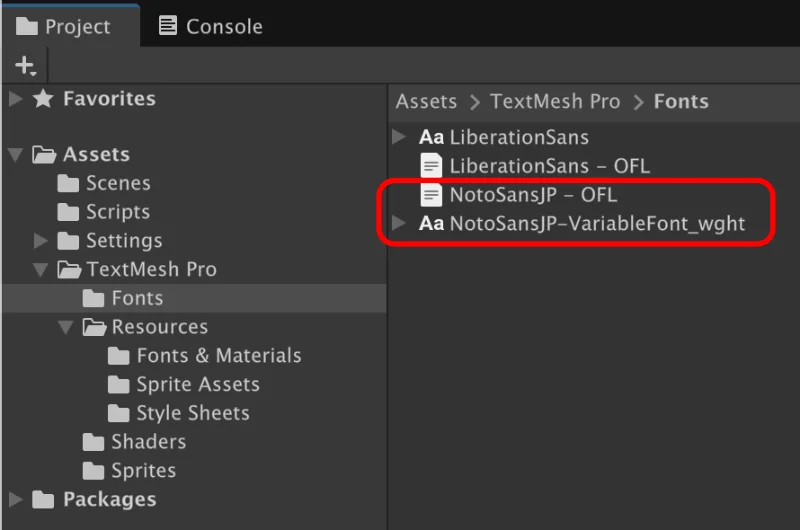Click the plus add asset button
This screenshot has height=530, width=800.
(x=25, y=66)
